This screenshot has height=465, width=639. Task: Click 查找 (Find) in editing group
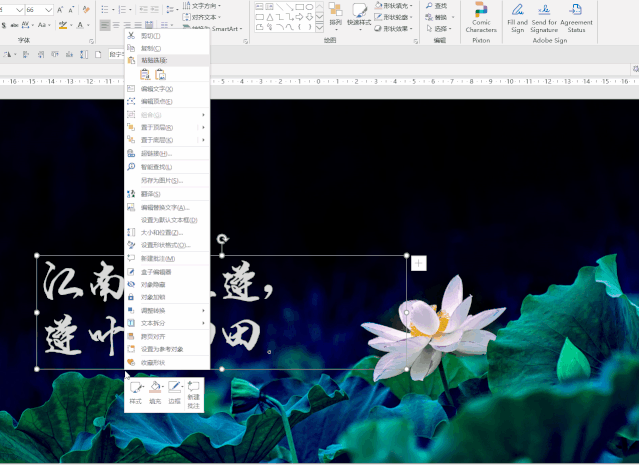click(436, 6)
